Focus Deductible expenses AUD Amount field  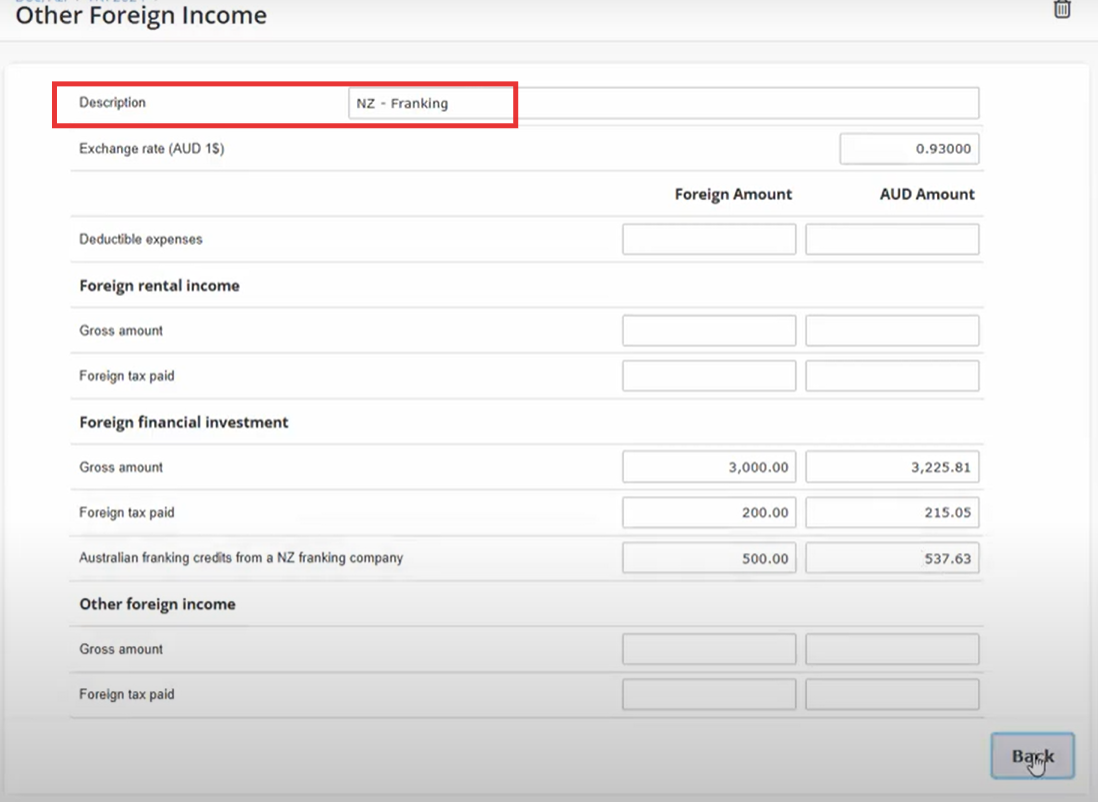pyautogui.click(x=892, y=240)
